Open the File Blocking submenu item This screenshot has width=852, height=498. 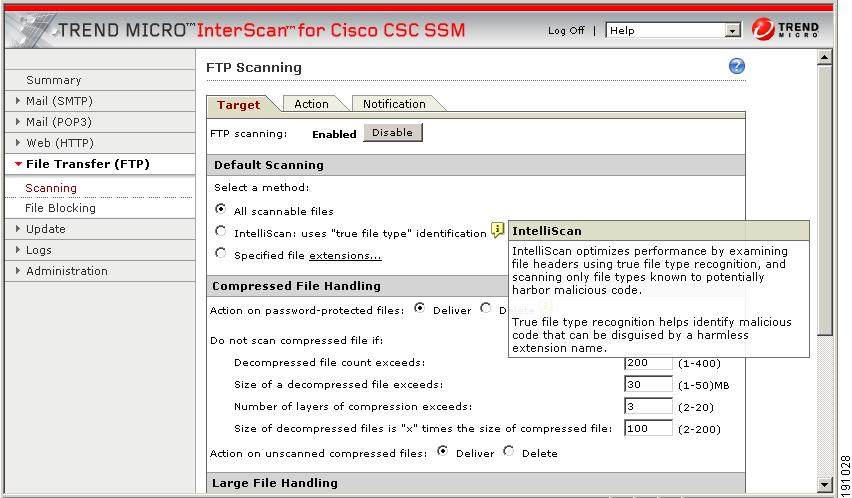tap(60, 208)
